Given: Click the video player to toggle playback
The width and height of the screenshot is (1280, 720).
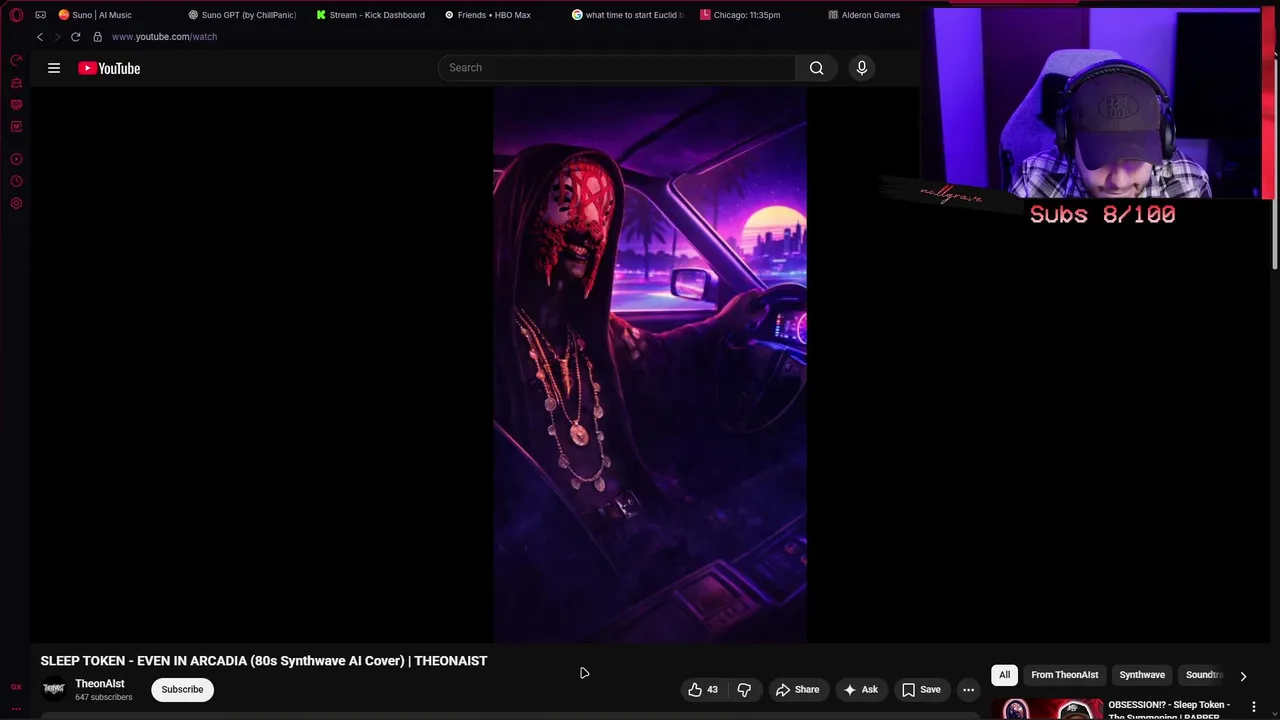Looking at the screenshot, I should 650,365.
